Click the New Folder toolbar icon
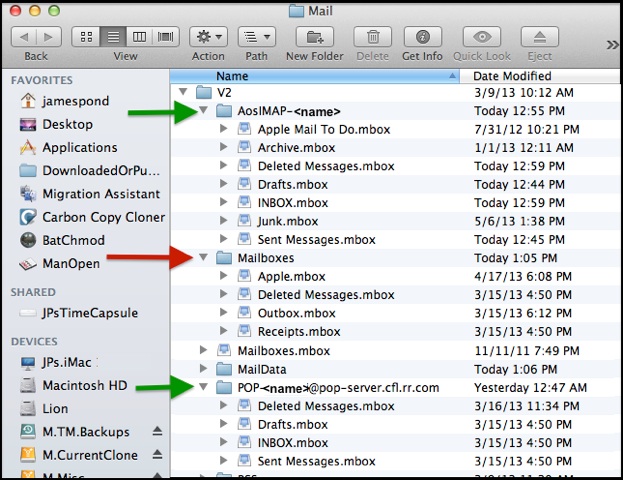Viewport: 623px width, 480px height. click(315, 37)
